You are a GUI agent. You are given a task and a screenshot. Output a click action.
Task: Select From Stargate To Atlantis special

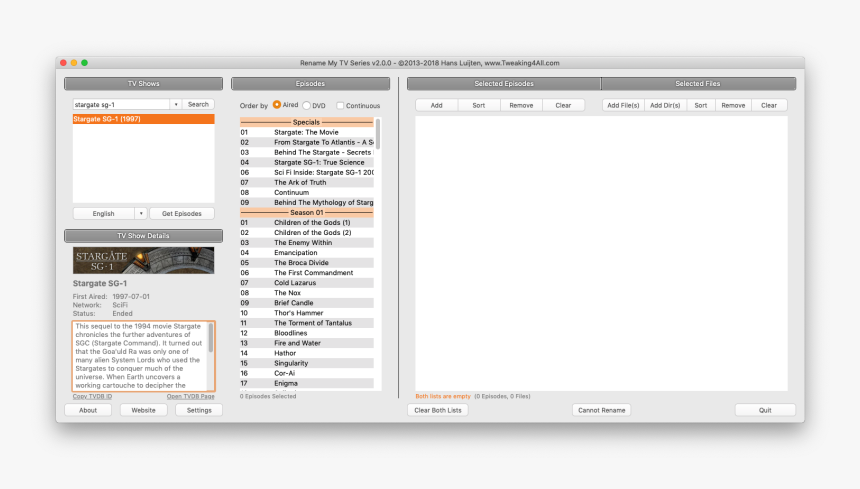tap(307, 142)
